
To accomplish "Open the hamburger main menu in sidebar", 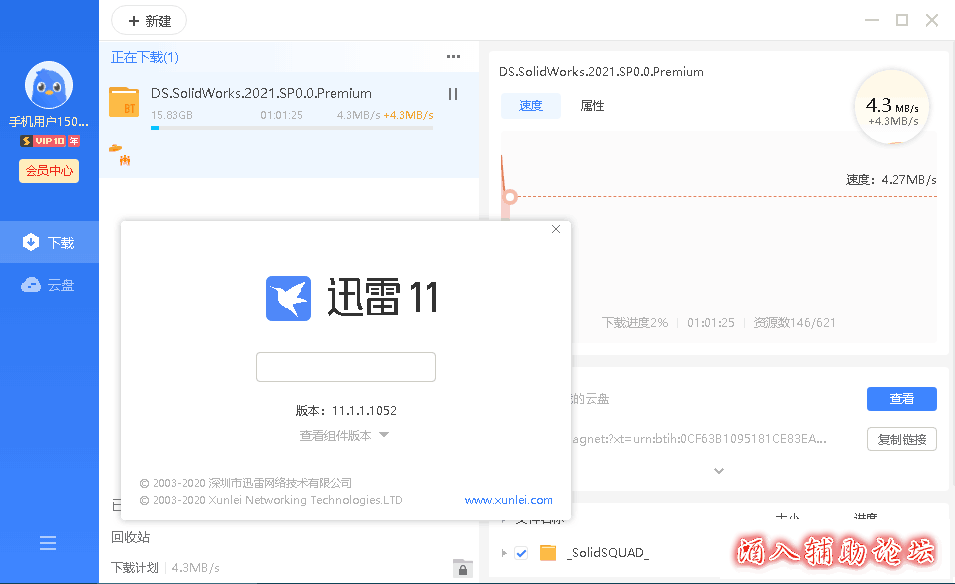I will pyautogui.click(x=48, y=543).
